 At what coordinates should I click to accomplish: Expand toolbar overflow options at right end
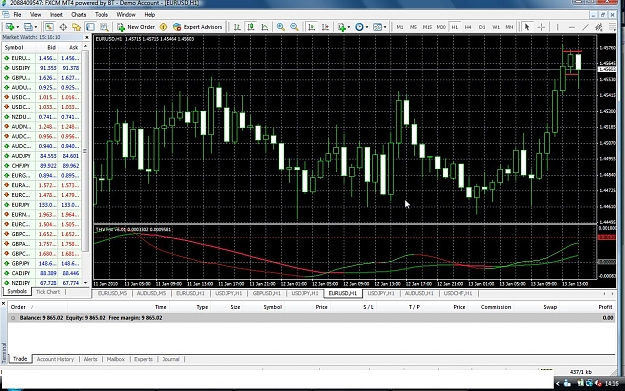613,27
